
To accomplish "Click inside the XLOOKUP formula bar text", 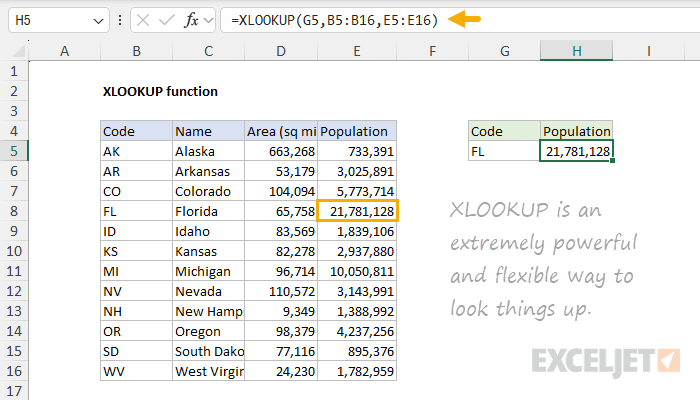I will [334, 20].
